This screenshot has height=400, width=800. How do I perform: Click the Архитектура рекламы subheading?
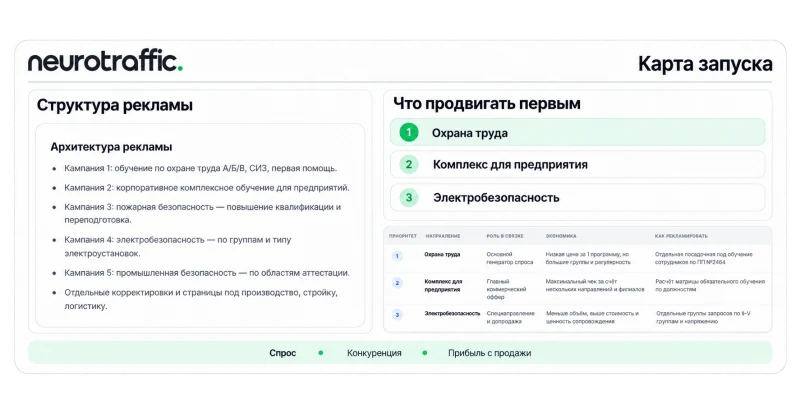click(111, 147)
